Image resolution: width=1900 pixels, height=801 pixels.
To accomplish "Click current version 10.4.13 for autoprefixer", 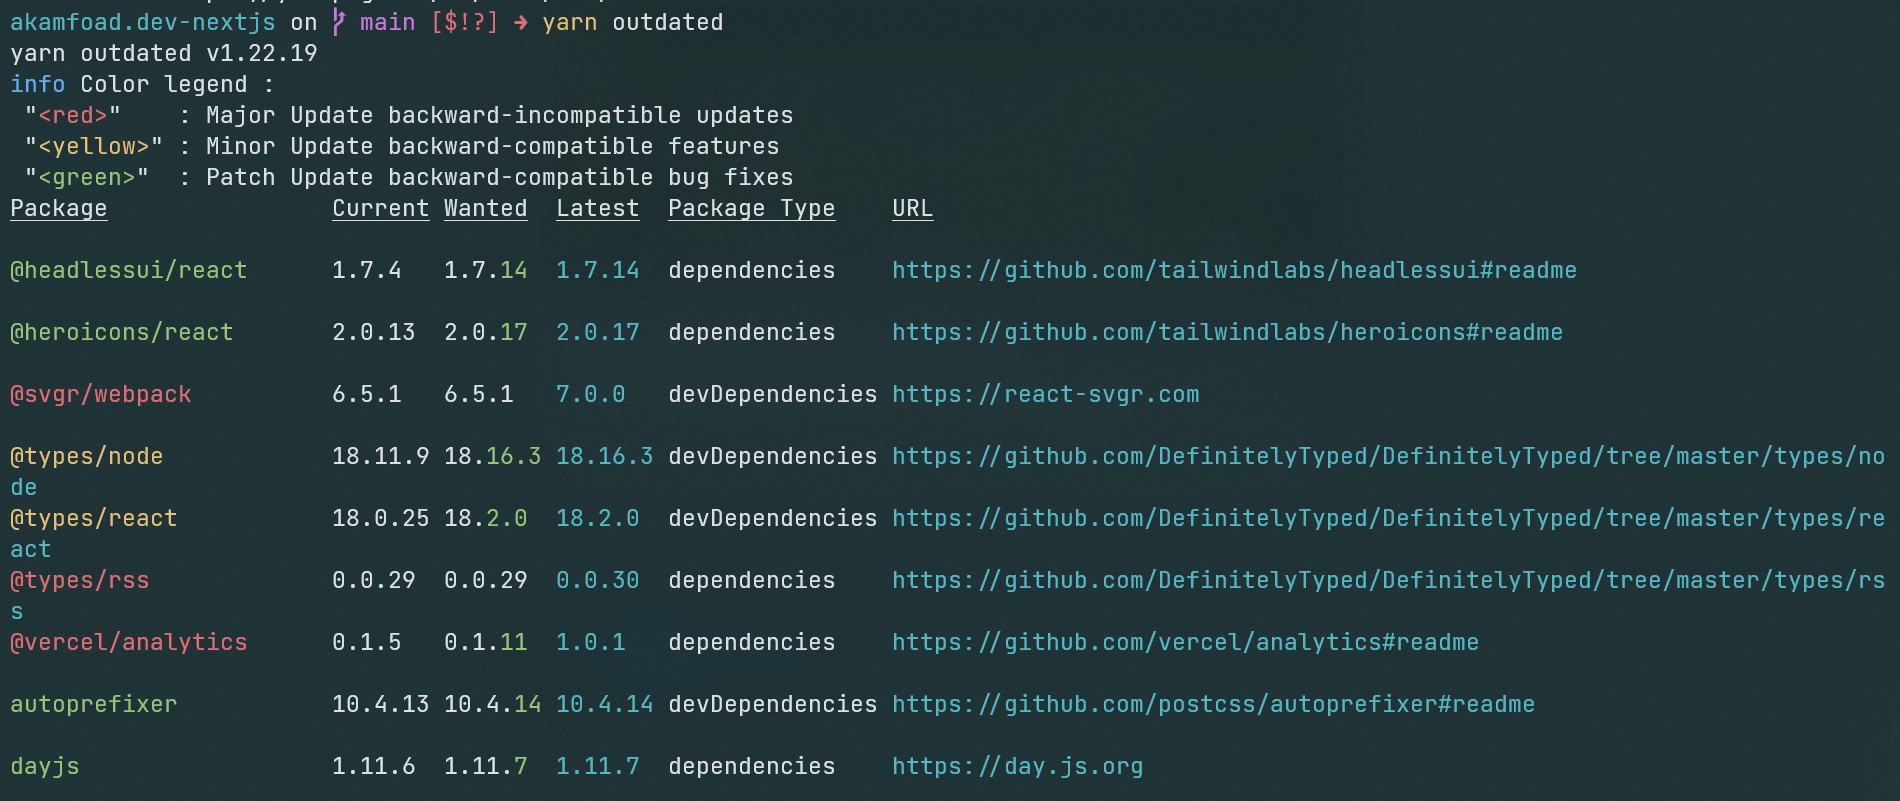I will (381, 704).
